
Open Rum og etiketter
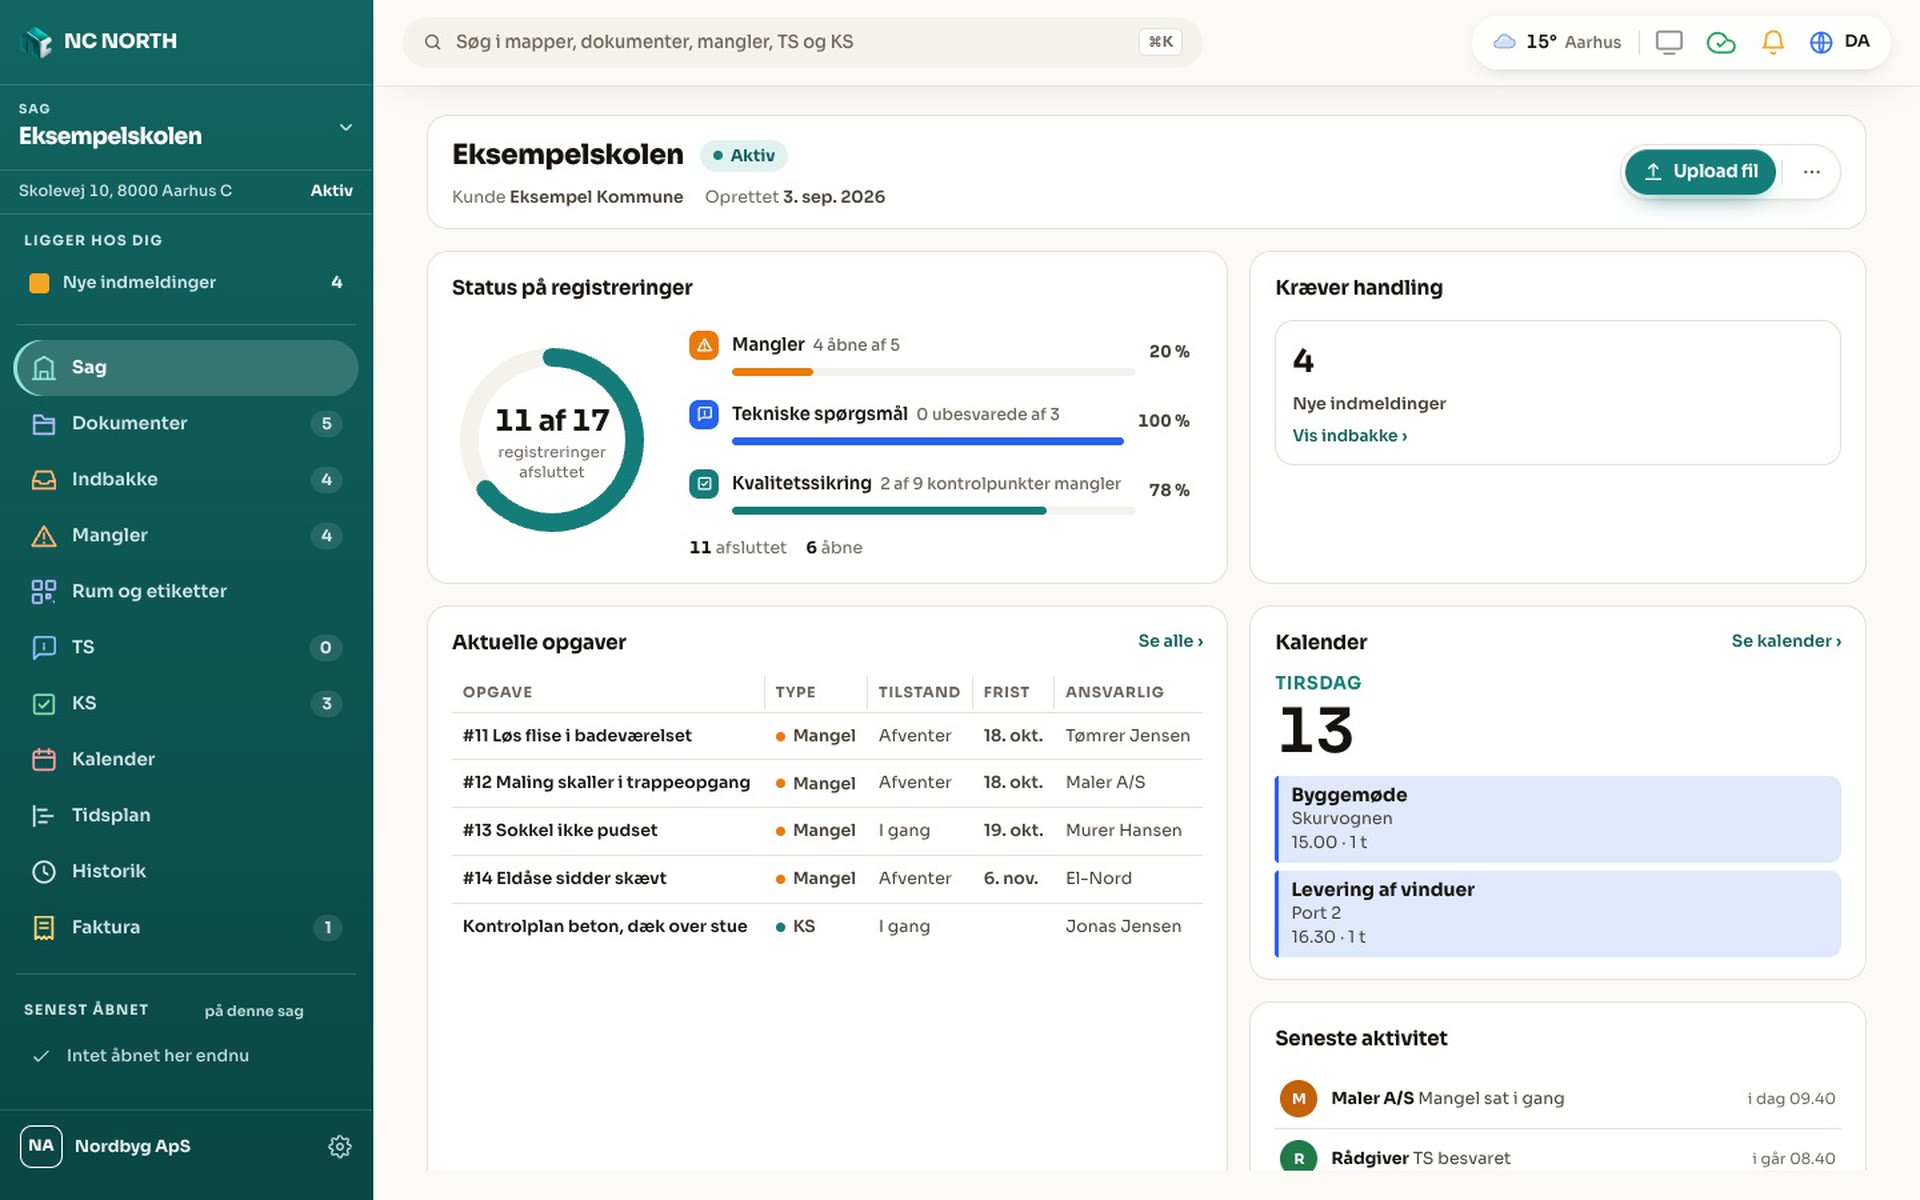pyautogui.click(x=186, y=592)
